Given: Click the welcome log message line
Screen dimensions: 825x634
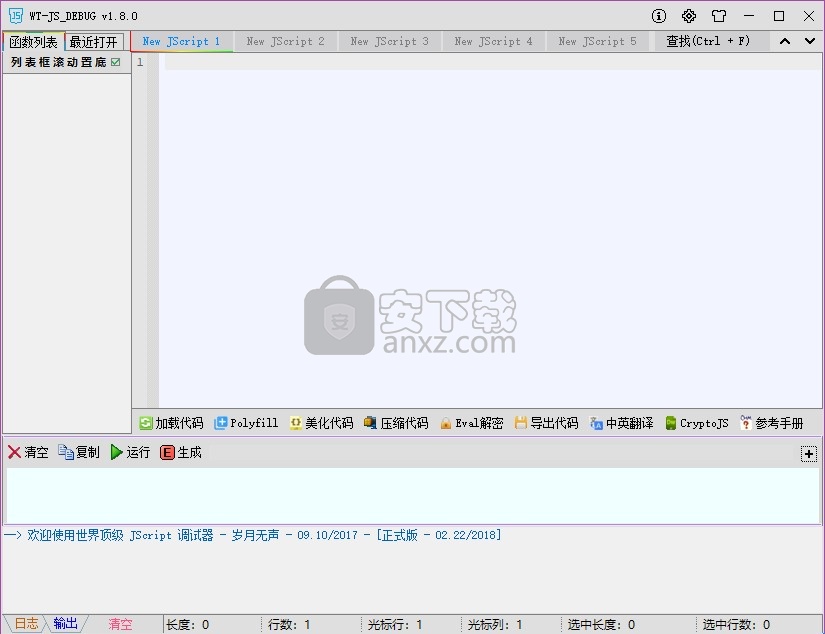Looking at the screenshot, I should point(253,535).
